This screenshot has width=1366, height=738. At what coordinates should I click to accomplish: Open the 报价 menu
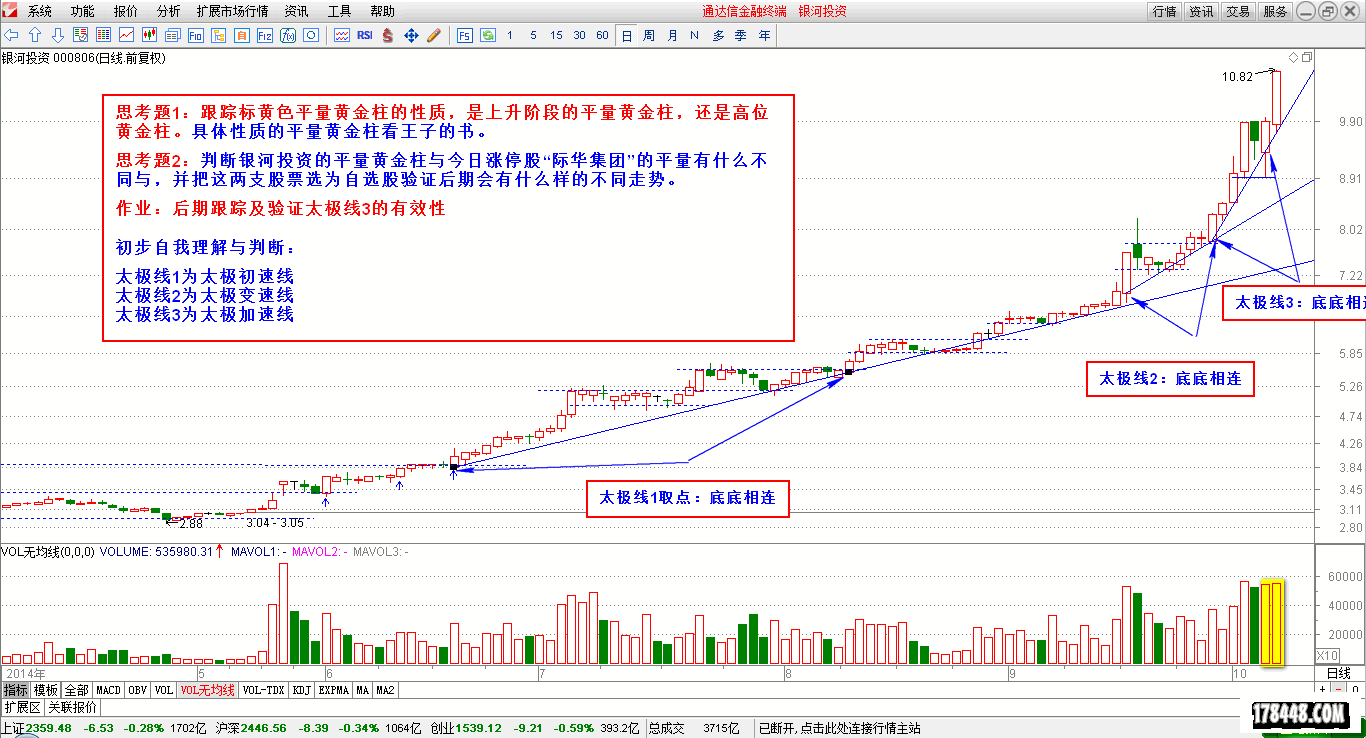click(x=126, y=11)
